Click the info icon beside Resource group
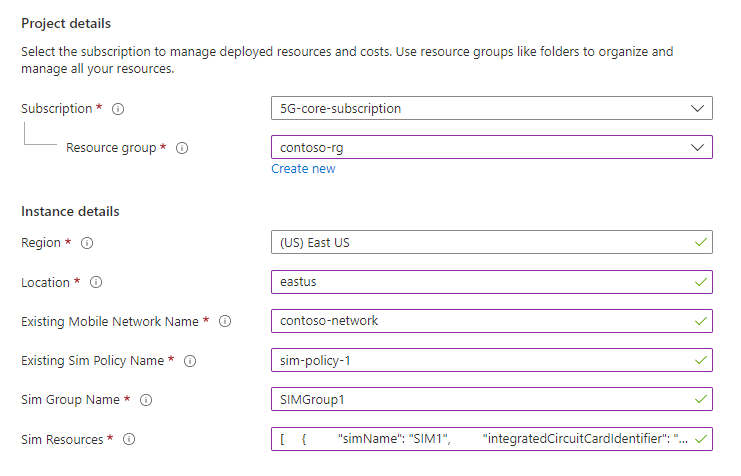The height and width of the screenshot is (476, 741). pos(182,148)
